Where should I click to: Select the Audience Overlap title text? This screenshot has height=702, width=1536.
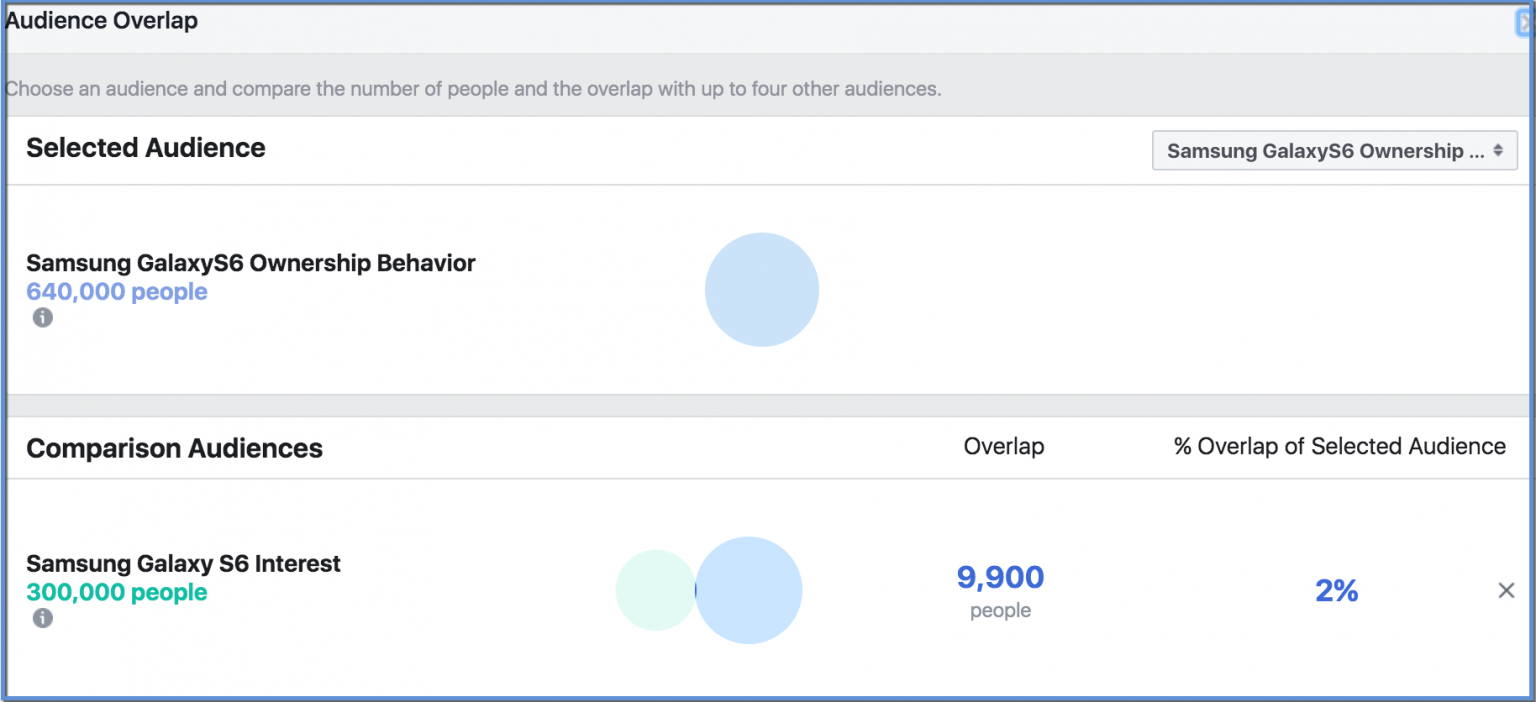click(101, 19)
